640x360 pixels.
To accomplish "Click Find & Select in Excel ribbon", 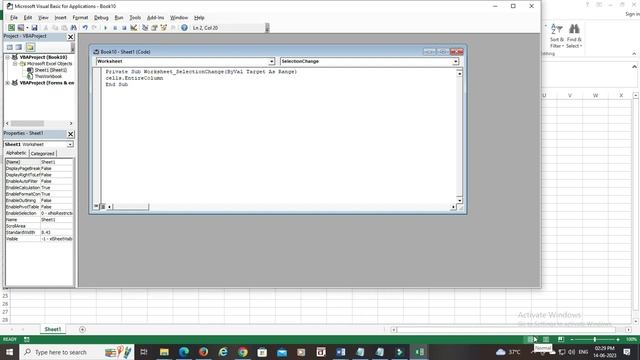I will pyautogui.click(x=574, y=36).
